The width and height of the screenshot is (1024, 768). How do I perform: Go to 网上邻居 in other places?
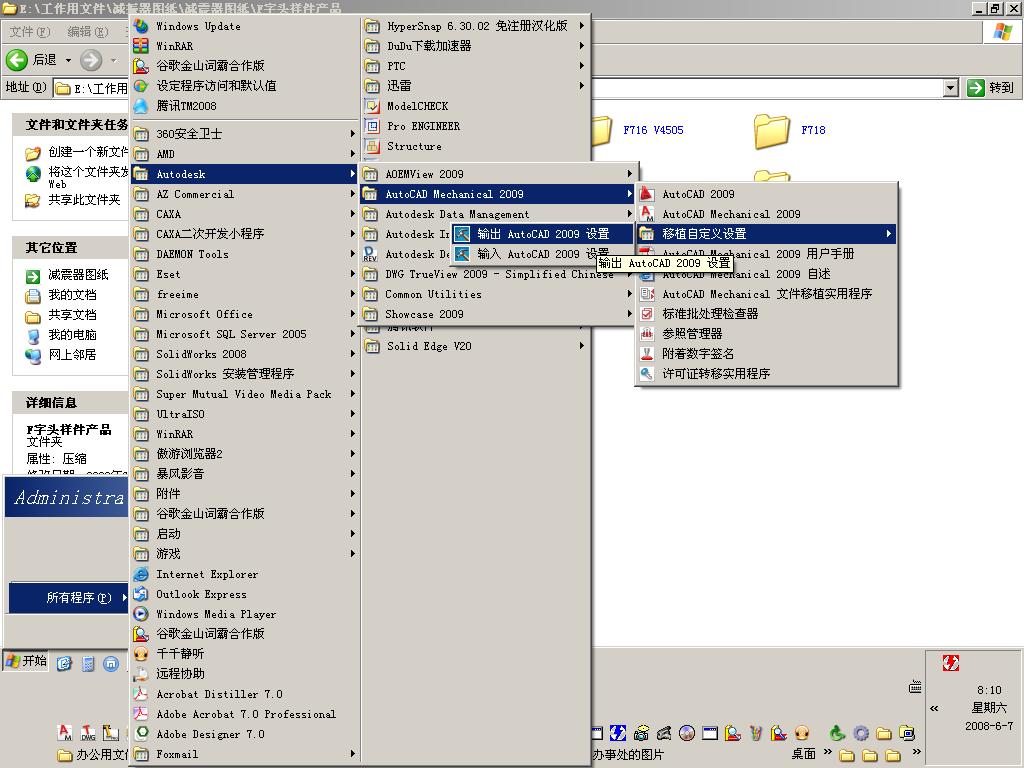tap(61, 355)
